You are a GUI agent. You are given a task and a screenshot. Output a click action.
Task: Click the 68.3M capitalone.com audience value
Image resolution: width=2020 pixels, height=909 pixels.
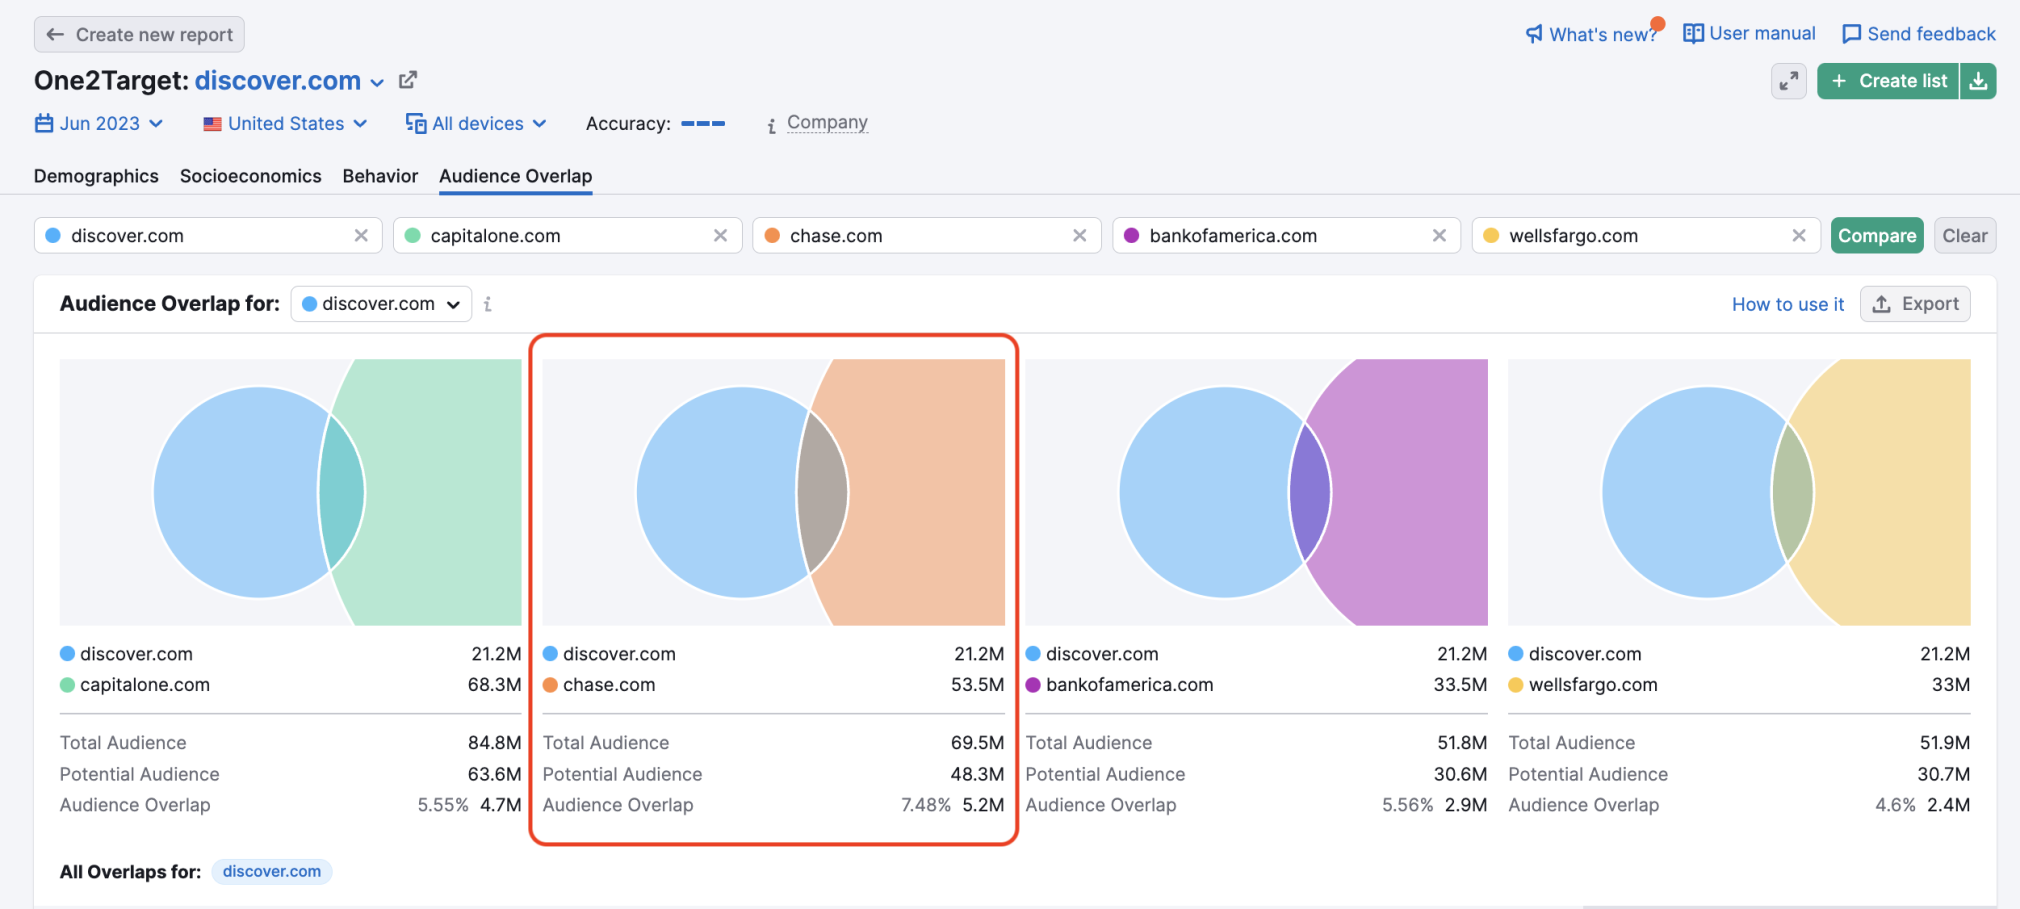[x=494, y=684]
